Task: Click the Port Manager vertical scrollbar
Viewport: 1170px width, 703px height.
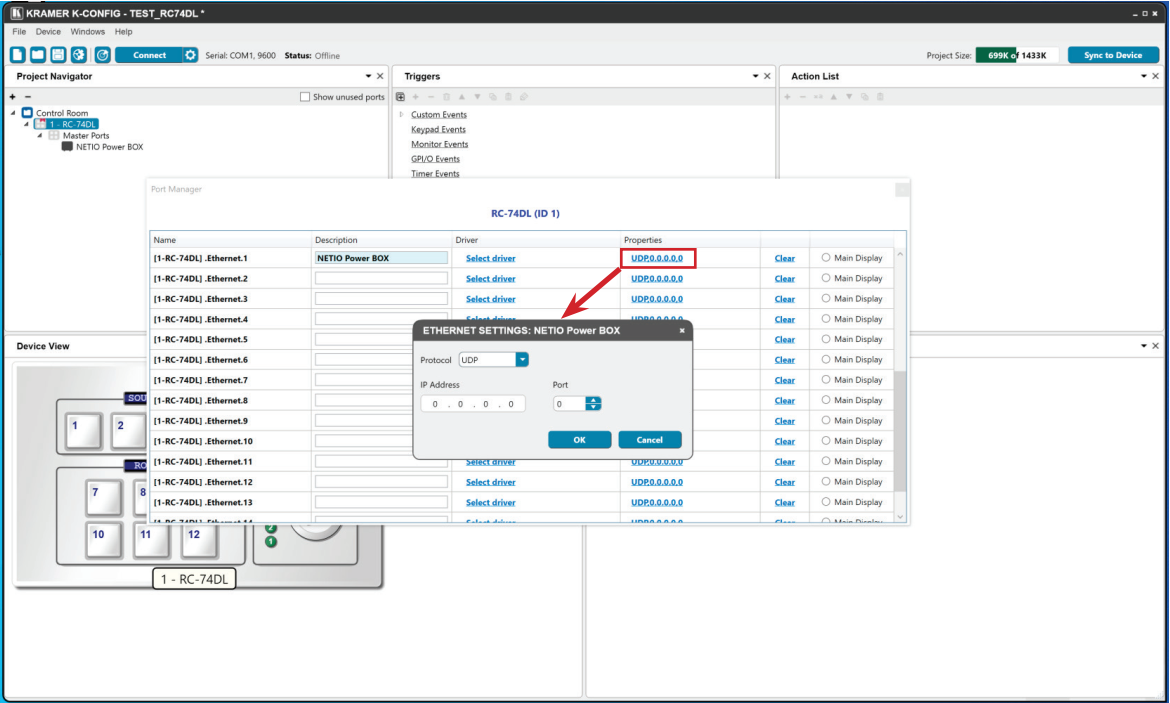Action: [900, 431]
